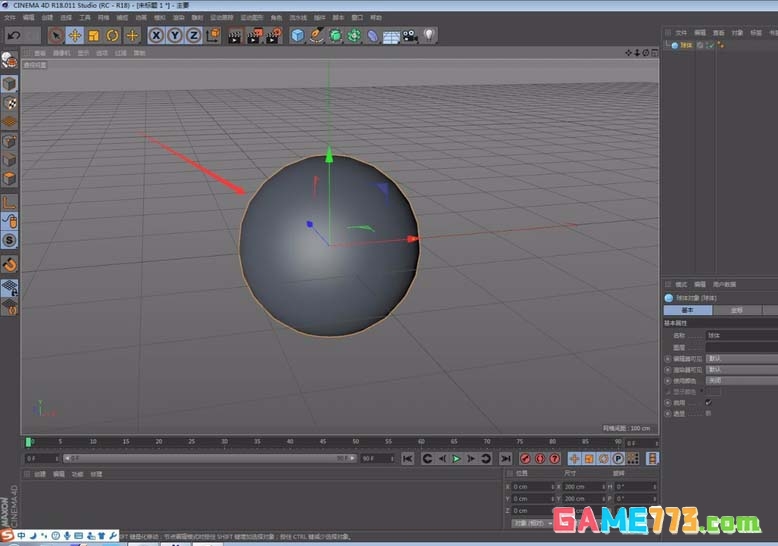Select the Scale tool in top toolbar
This screenshot has width=778, height=546.
point(94,35)
